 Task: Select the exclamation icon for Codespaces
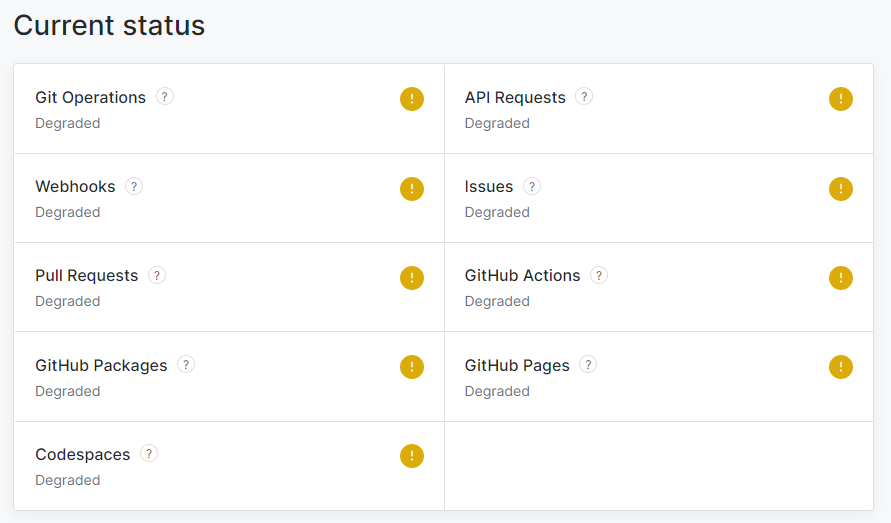412,456
